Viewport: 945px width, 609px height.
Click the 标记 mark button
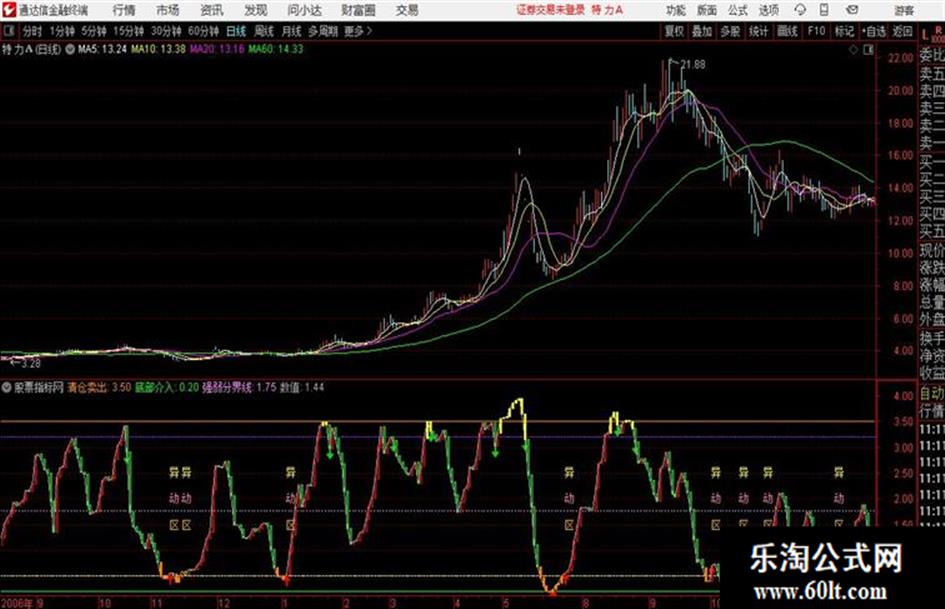point(844,31)
